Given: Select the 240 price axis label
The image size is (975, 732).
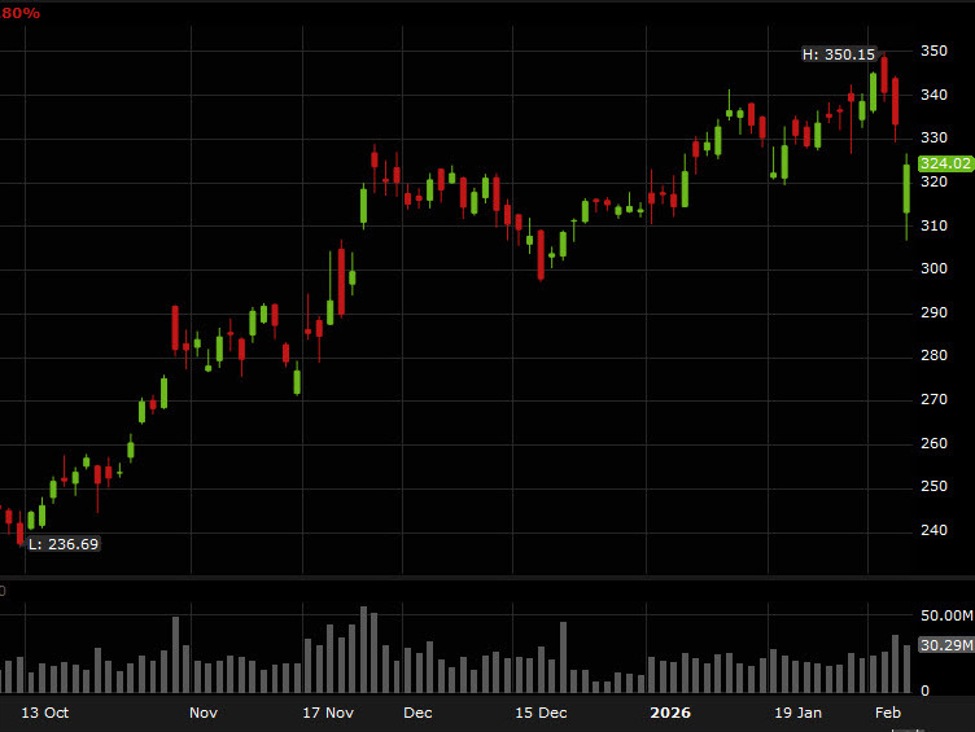Looking at the screenshot, I should [934, 530].
